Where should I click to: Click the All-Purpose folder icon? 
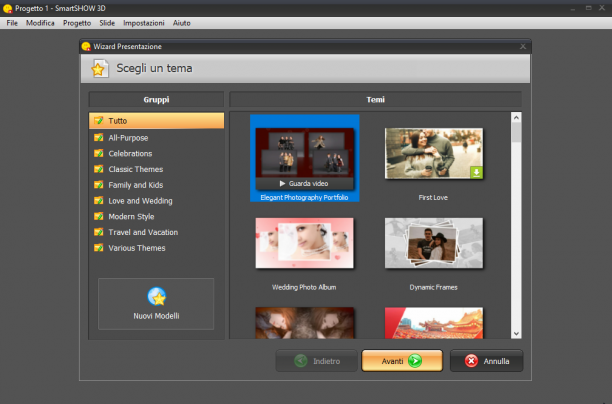click(99, 137)
